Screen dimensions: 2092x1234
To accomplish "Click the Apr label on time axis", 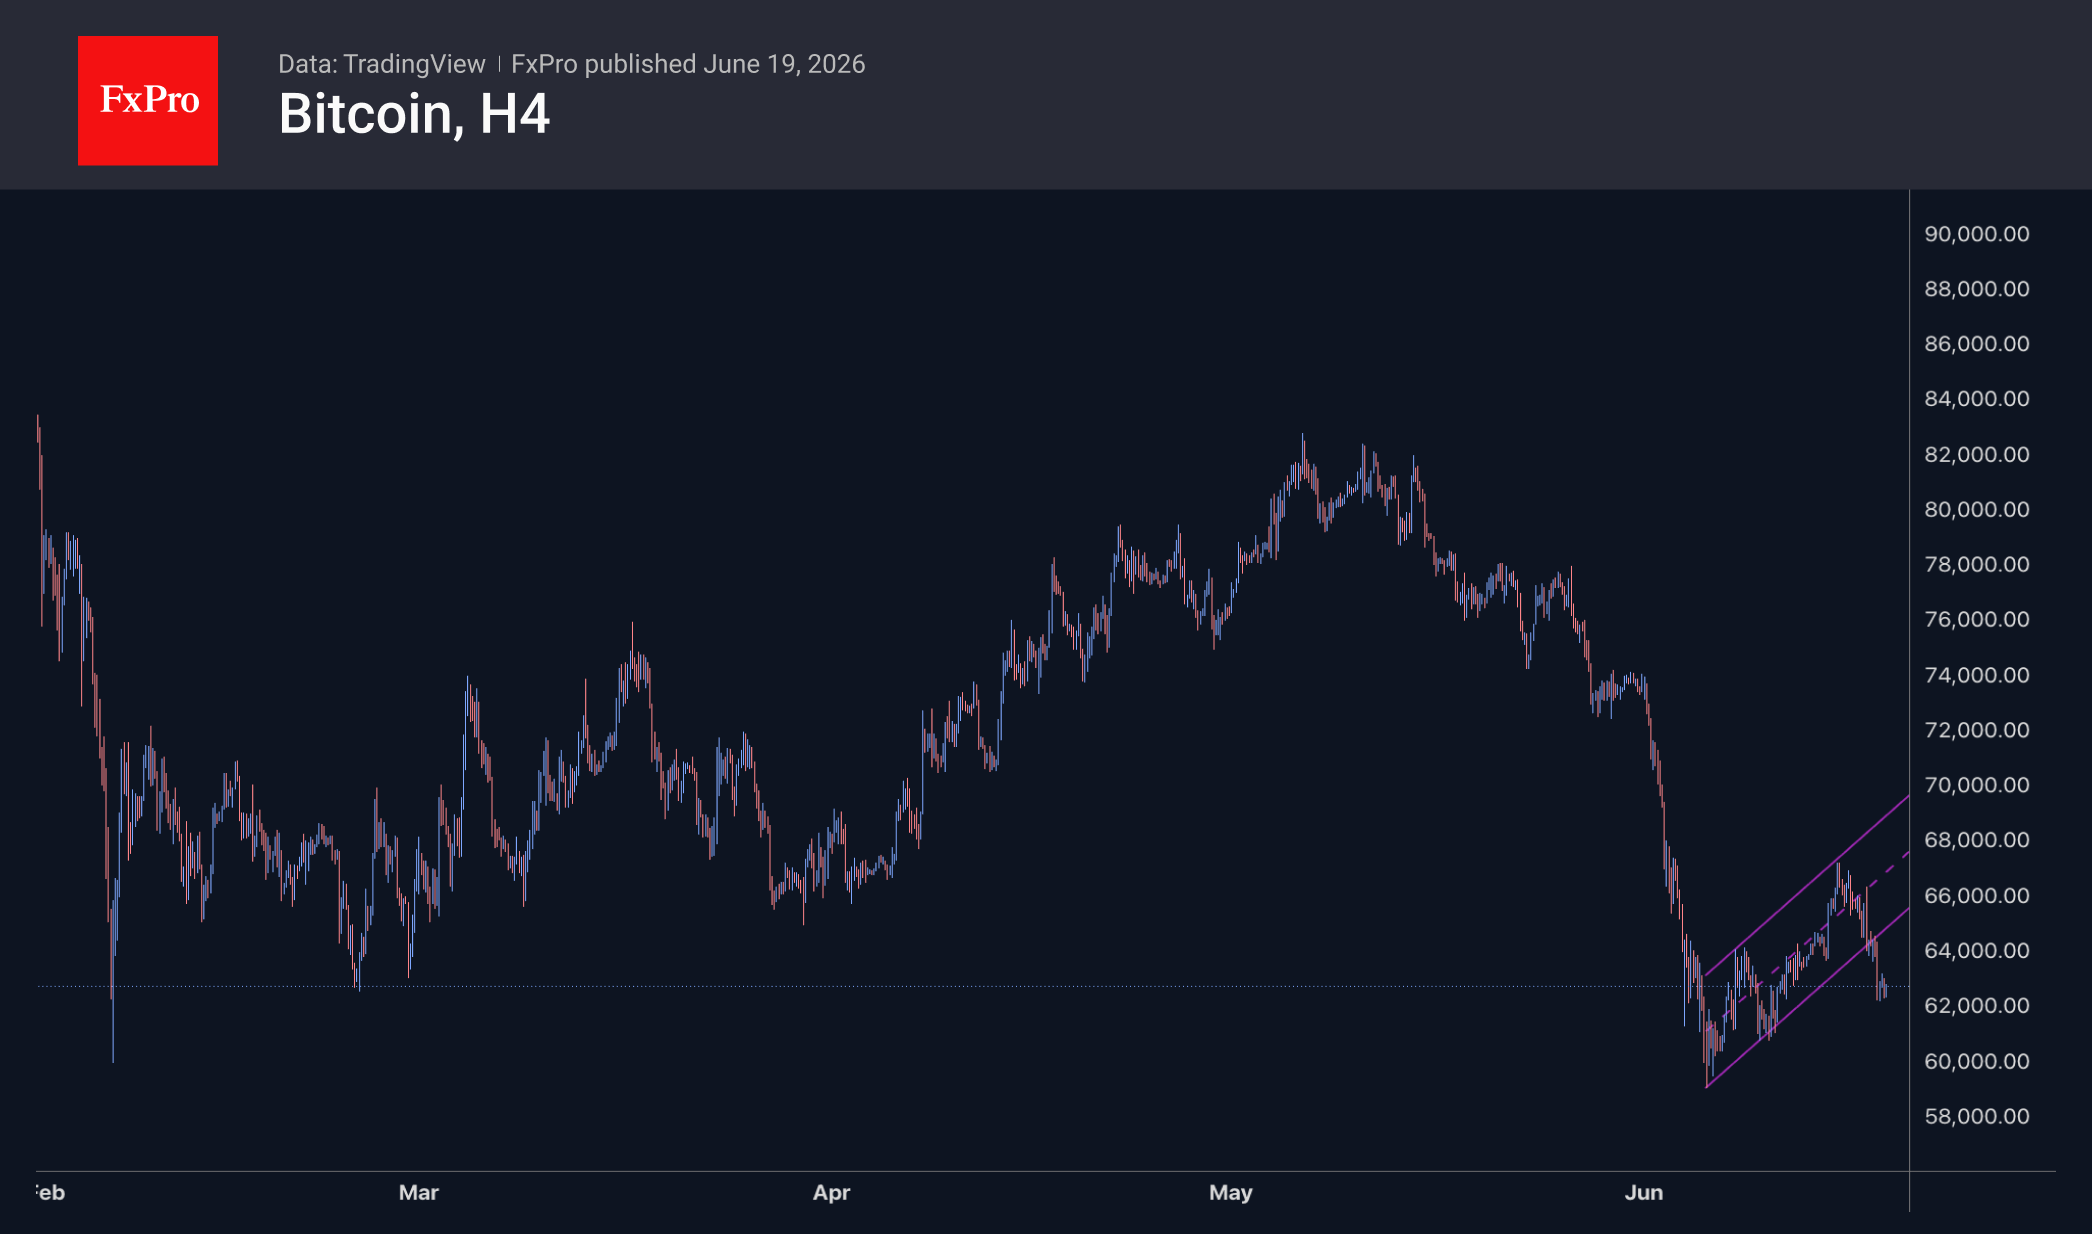I will click(831, 1193).
